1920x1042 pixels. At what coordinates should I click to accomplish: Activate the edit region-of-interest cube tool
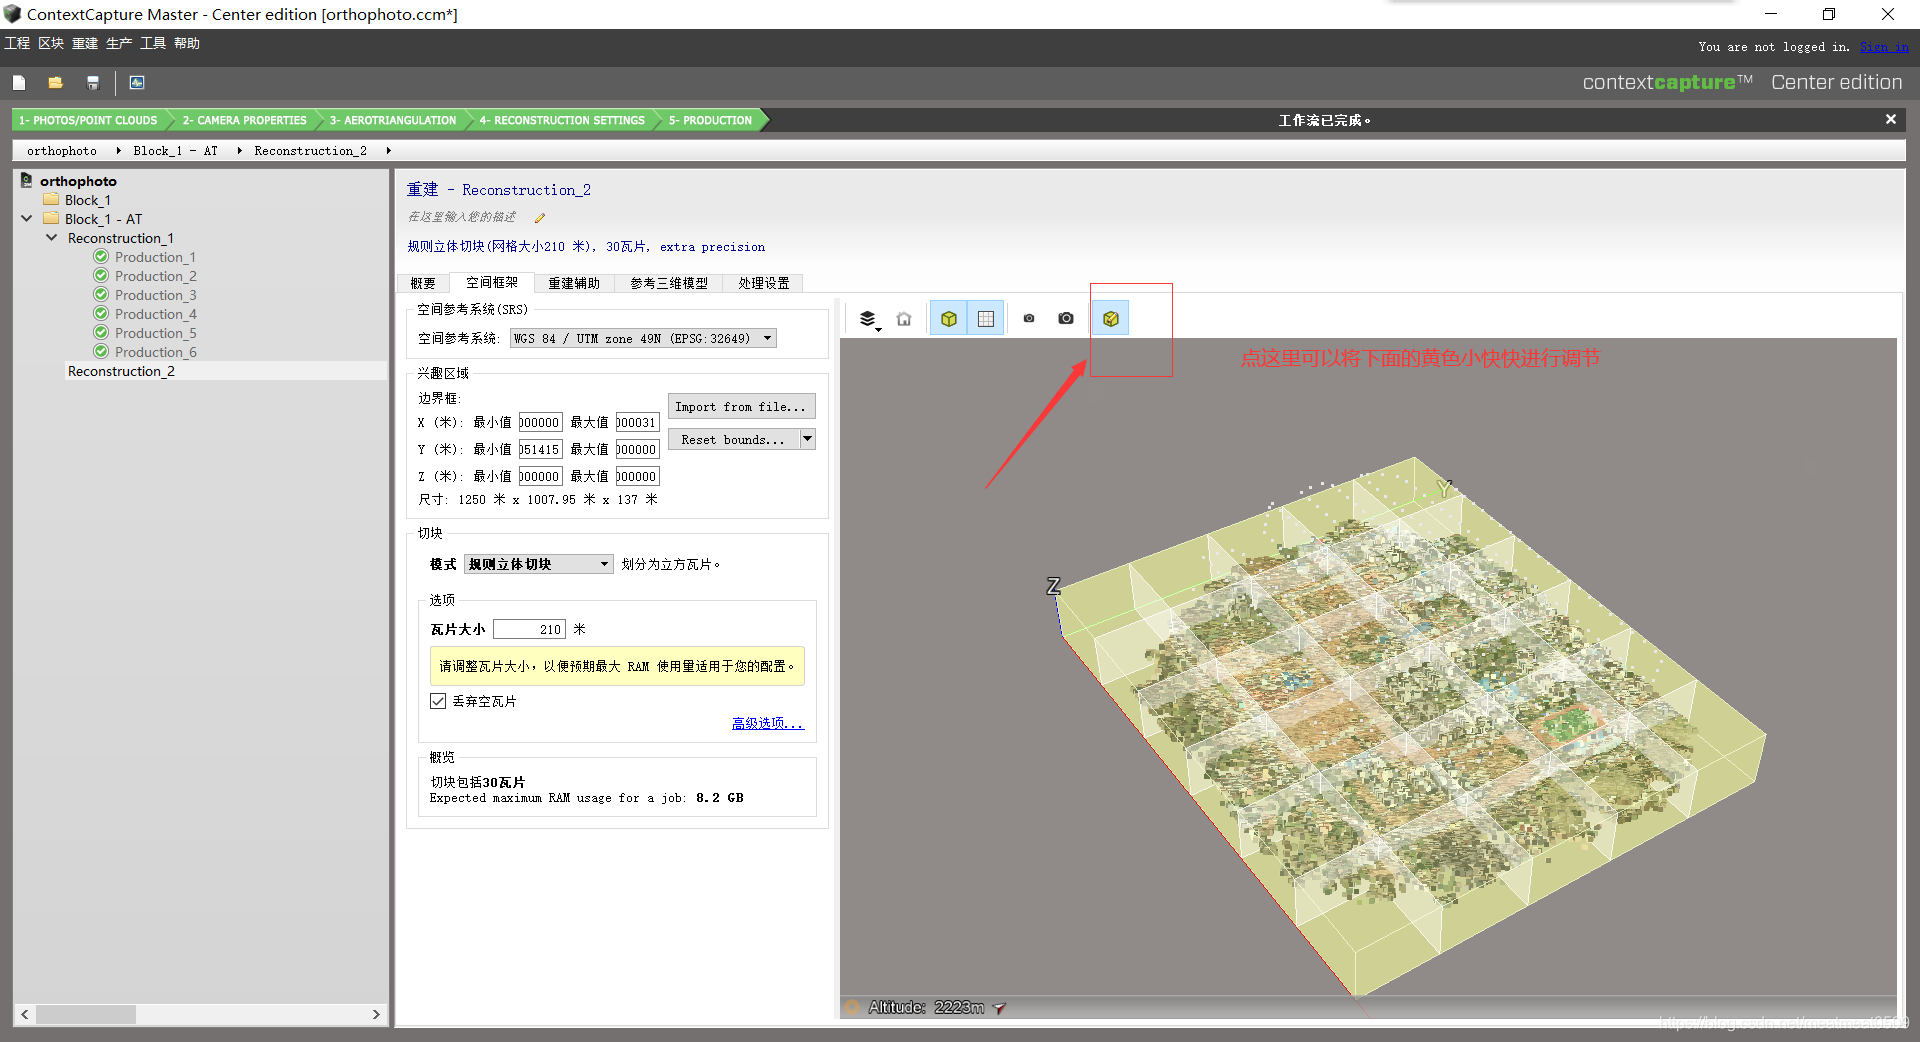pos(1111,319)
